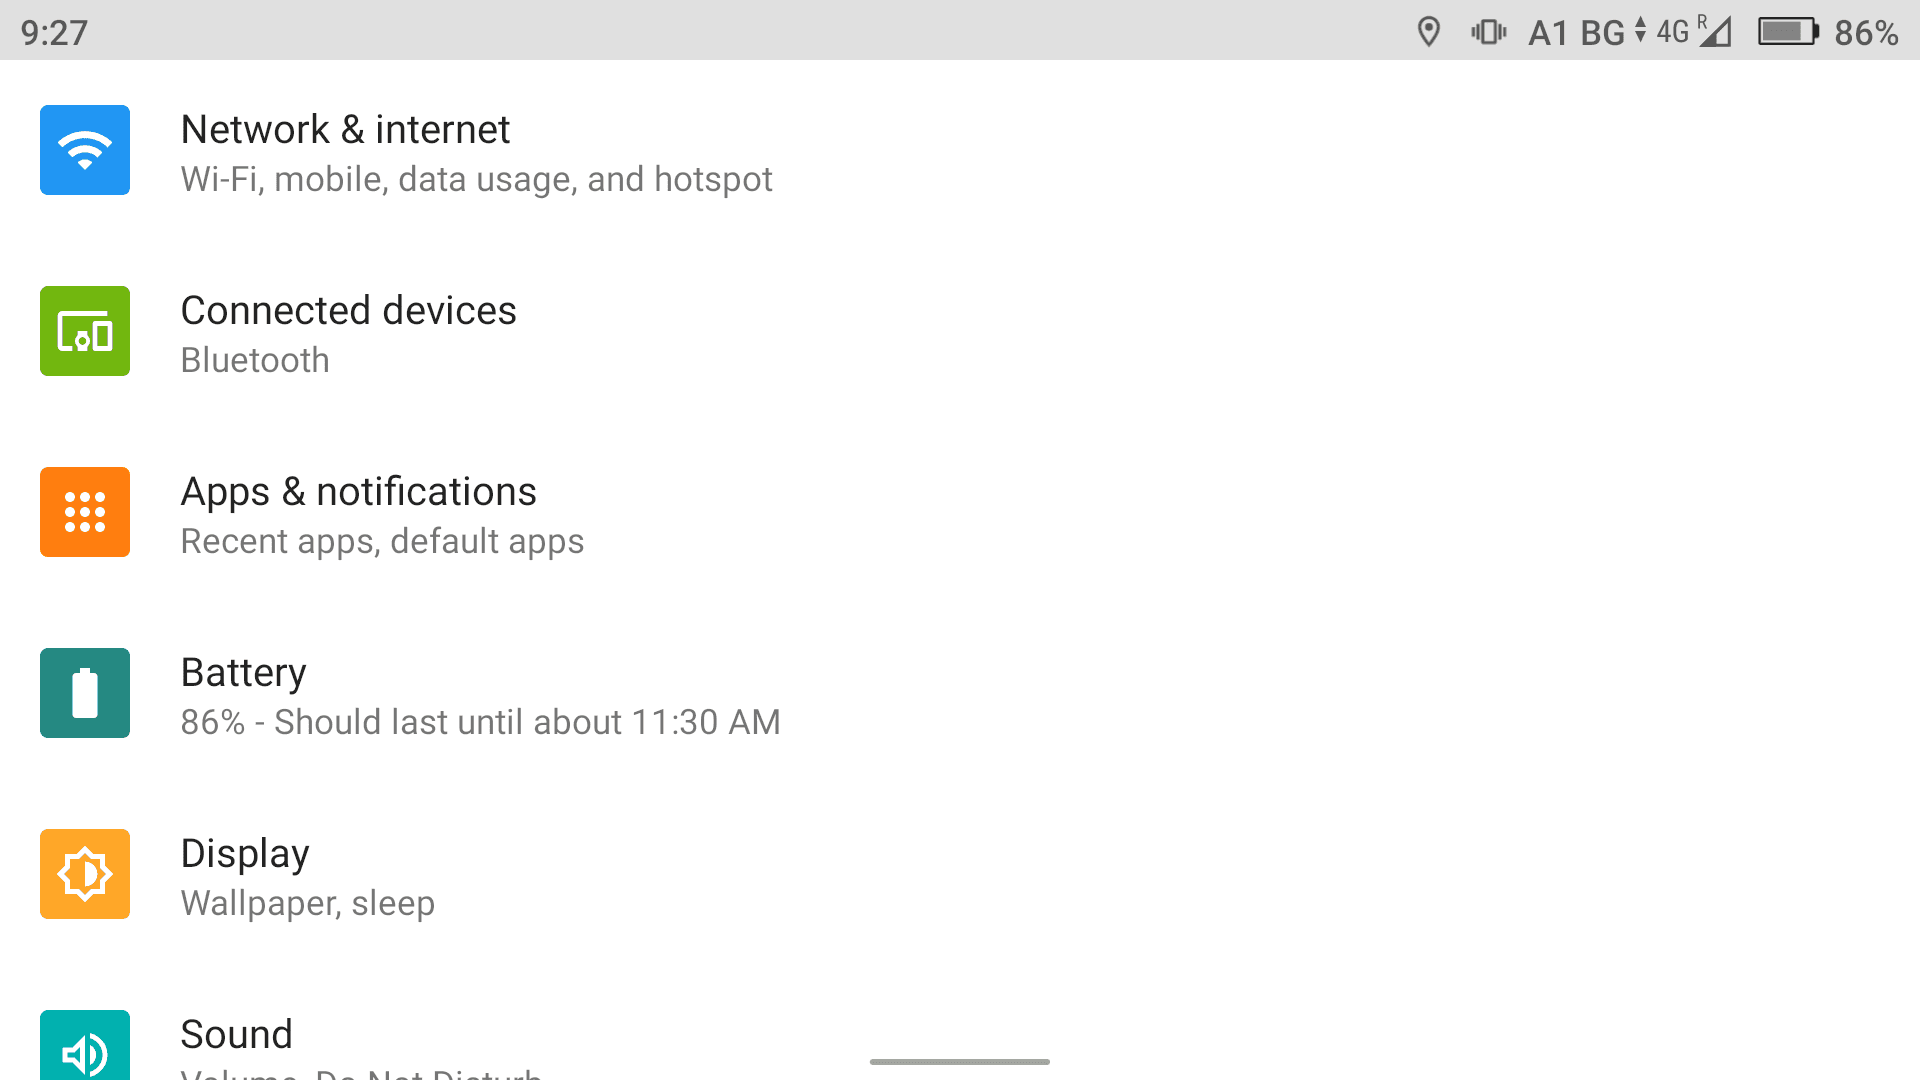1920x1080 pixels.
Task: Open Network & internet settings
Action: point(960,151)
